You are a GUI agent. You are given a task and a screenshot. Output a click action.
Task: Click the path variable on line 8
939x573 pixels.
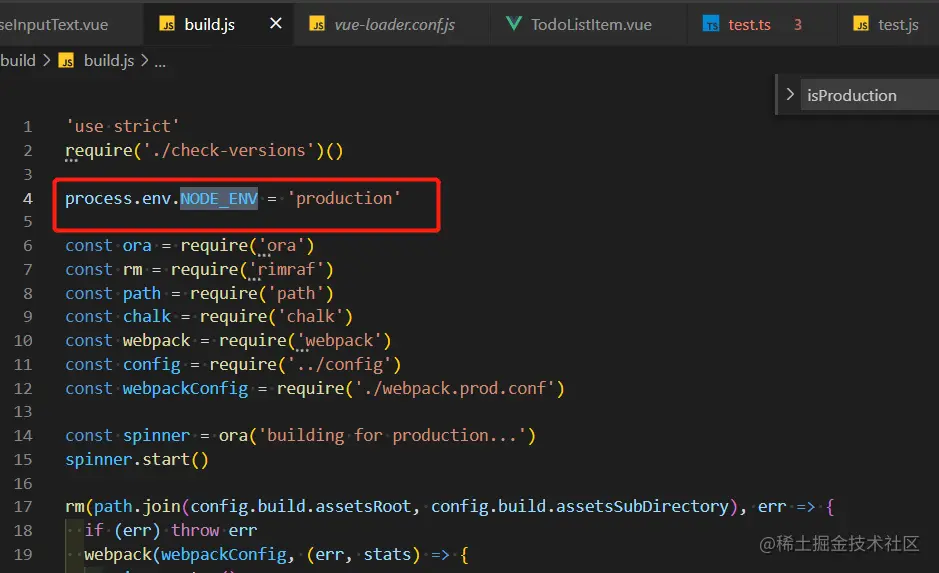click(142, 293)
